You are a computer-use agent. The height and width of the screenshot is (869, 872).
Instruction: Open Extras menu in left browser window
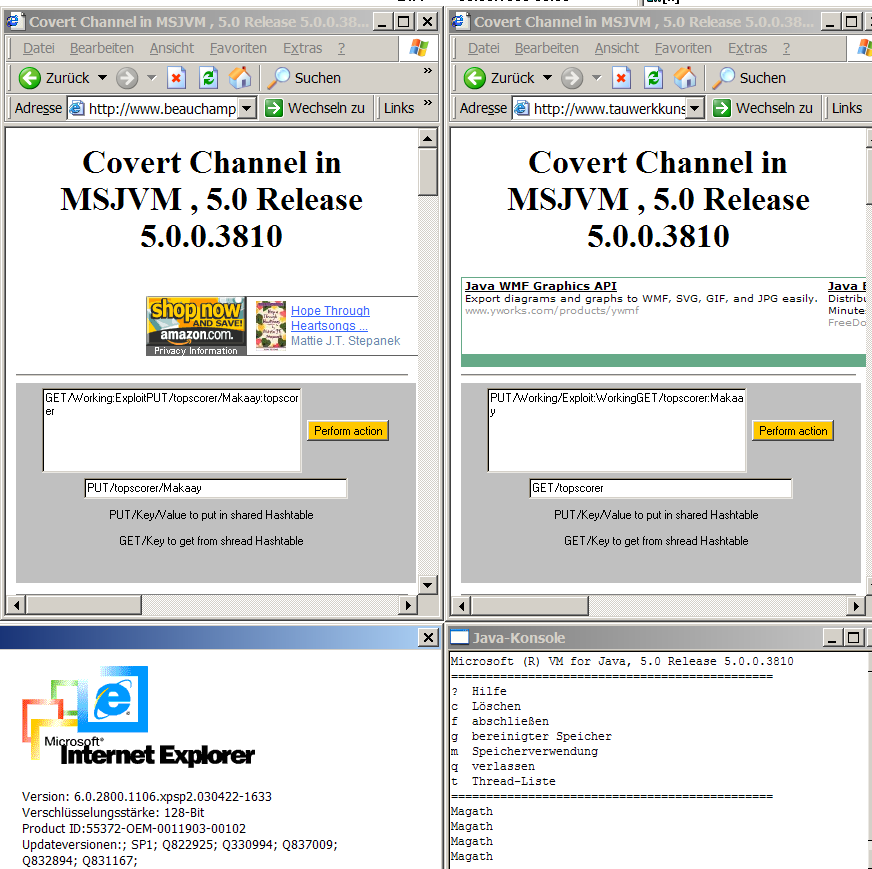pyautogui.click(x=303, y=48)
